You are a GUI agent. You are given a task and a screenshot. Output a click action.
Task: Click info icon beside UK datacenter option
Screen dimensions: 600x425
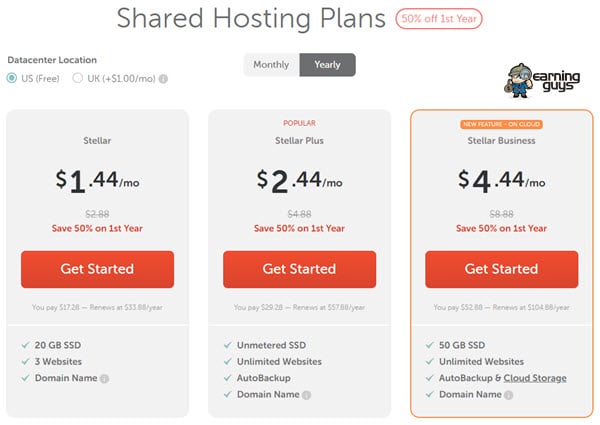[163, 79]
